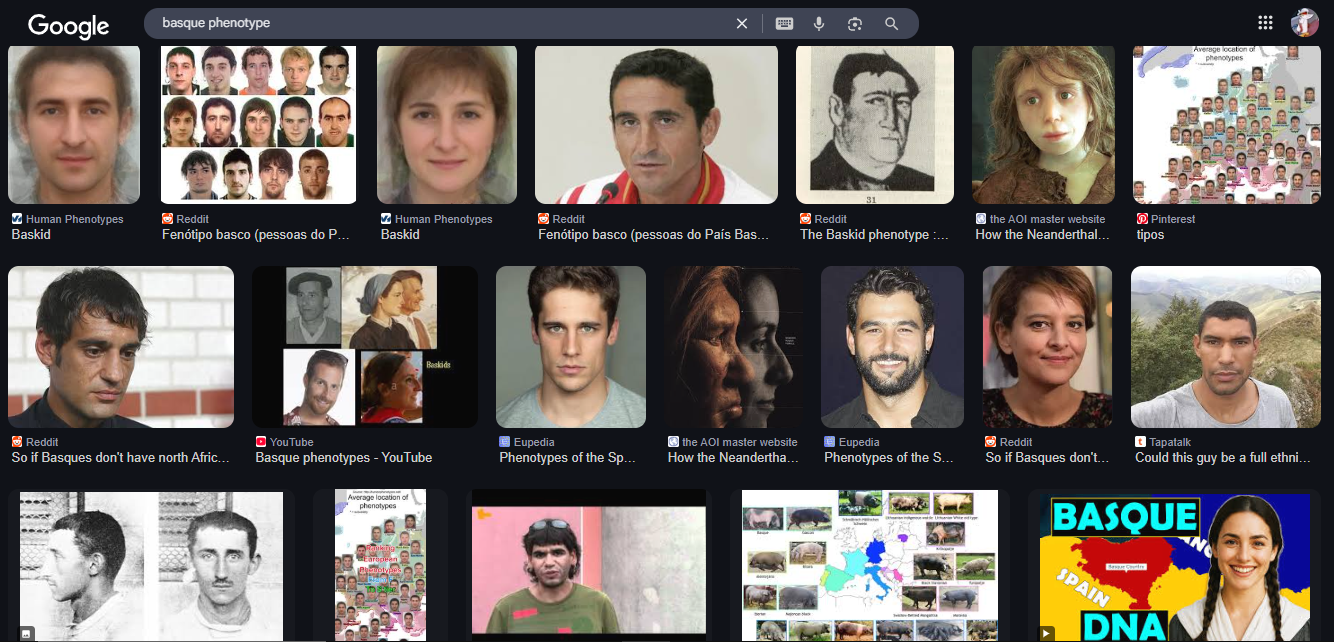The height and width of the screenshot is (642, 1334).
Task: Click the 'So if Basques don't have north Afric...' title
Action: 121,457
